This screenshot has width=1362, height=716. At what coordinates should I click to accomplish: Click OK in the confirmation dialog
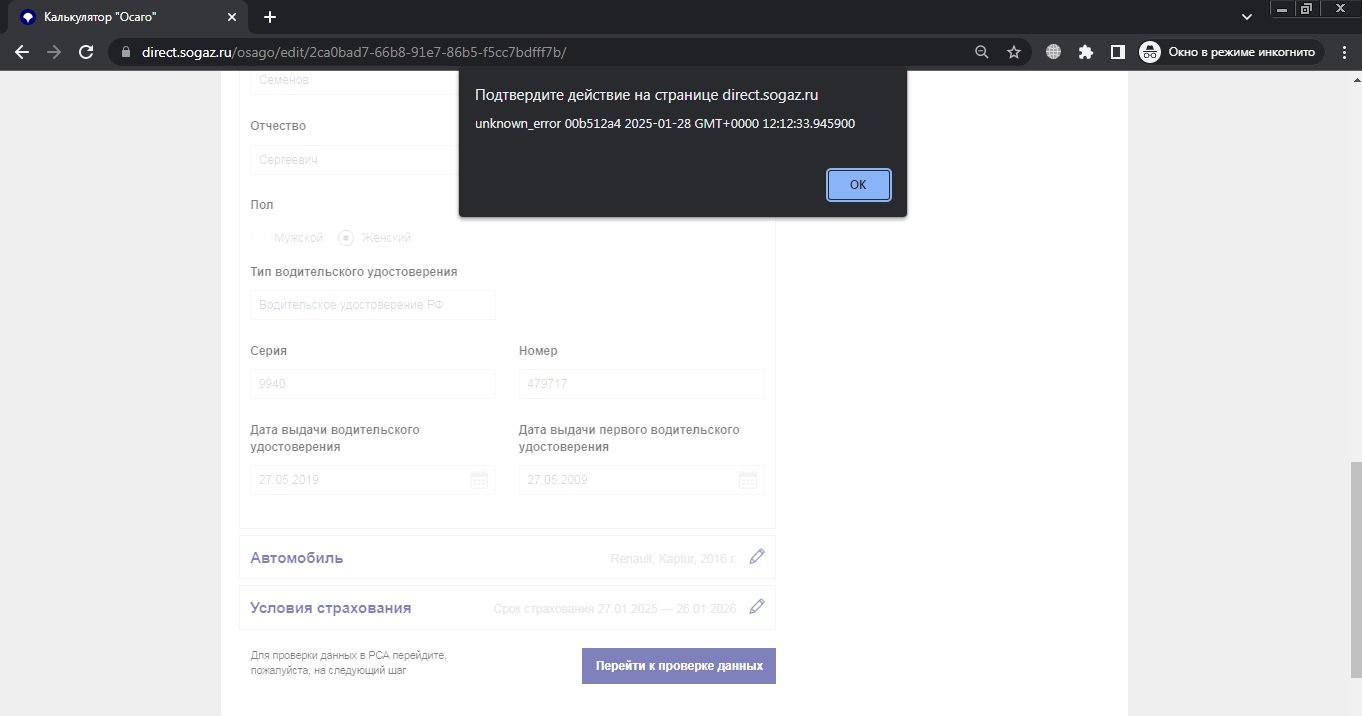click(858, 185)
